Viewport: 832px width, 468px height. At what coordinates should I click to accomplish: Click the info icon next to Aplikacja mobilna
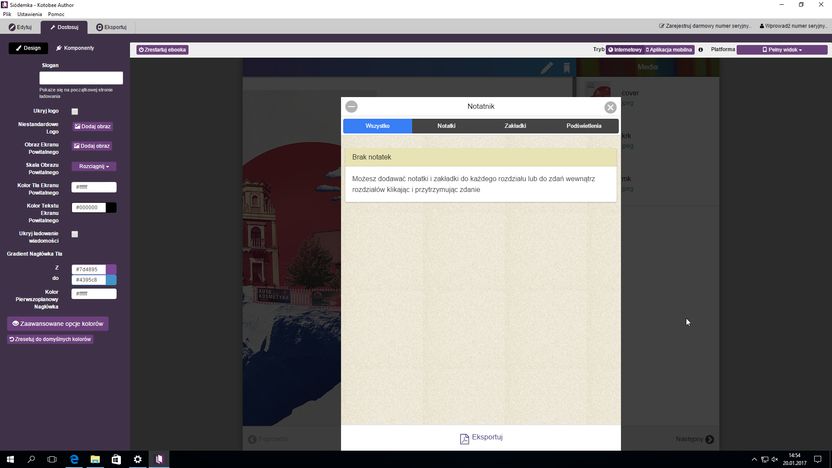point(700,50)
